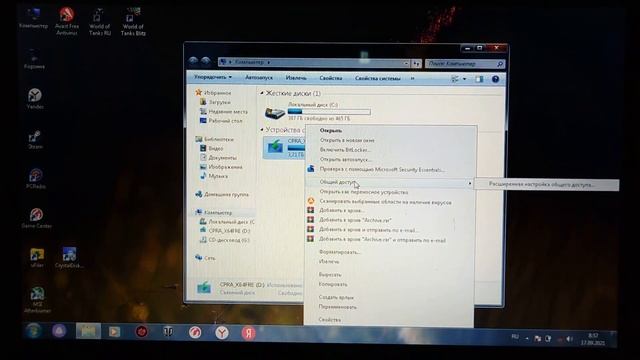Image resolution: width=640 pixels, height=360 pixels.
Task: Open the Game Center desktop shortcut
Action: pyautogui.click(x=36, y=218)
